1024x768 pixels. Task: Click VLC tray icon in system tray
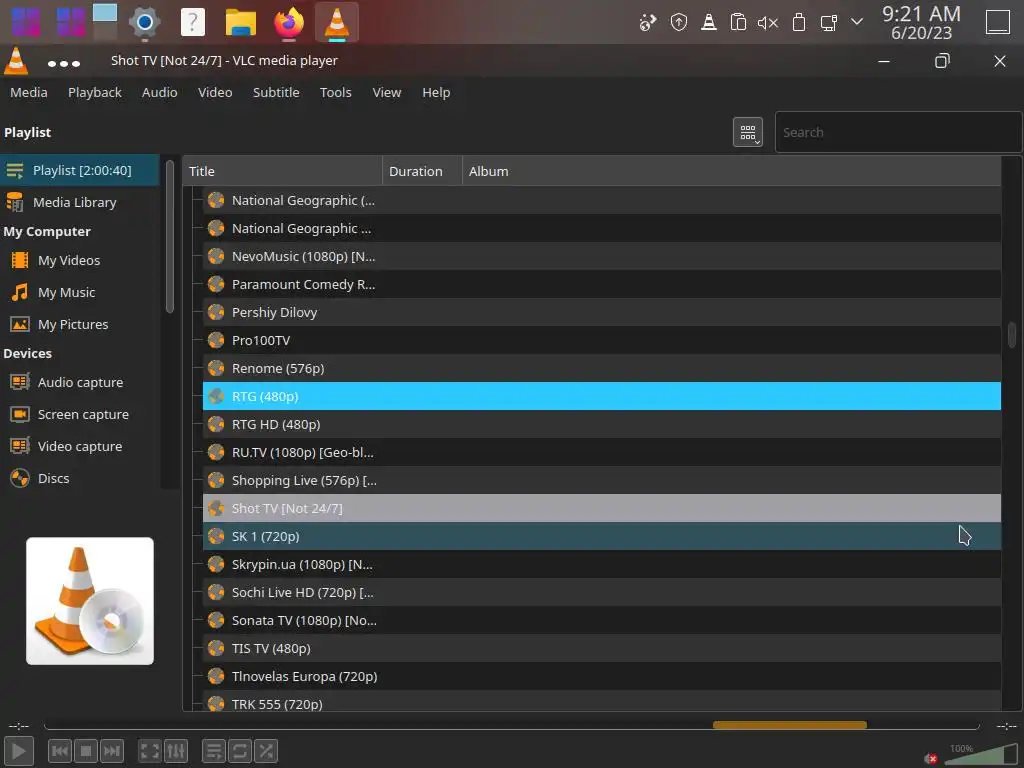pyautogui.click(x=709, y=23)
